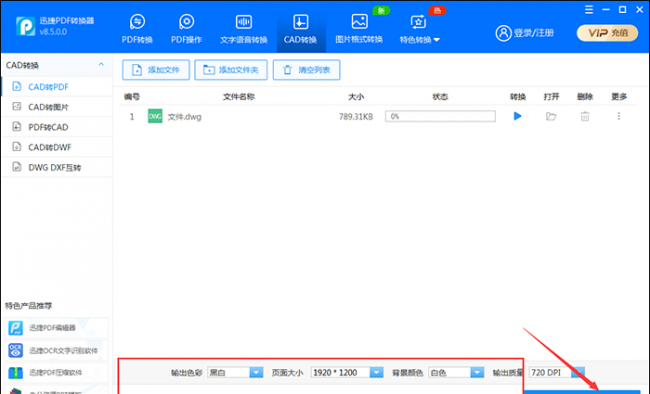Open 迅捷PDF编辑器 recommended product
The height and width of the screenshot is (394, 650).
pos(56,328)
